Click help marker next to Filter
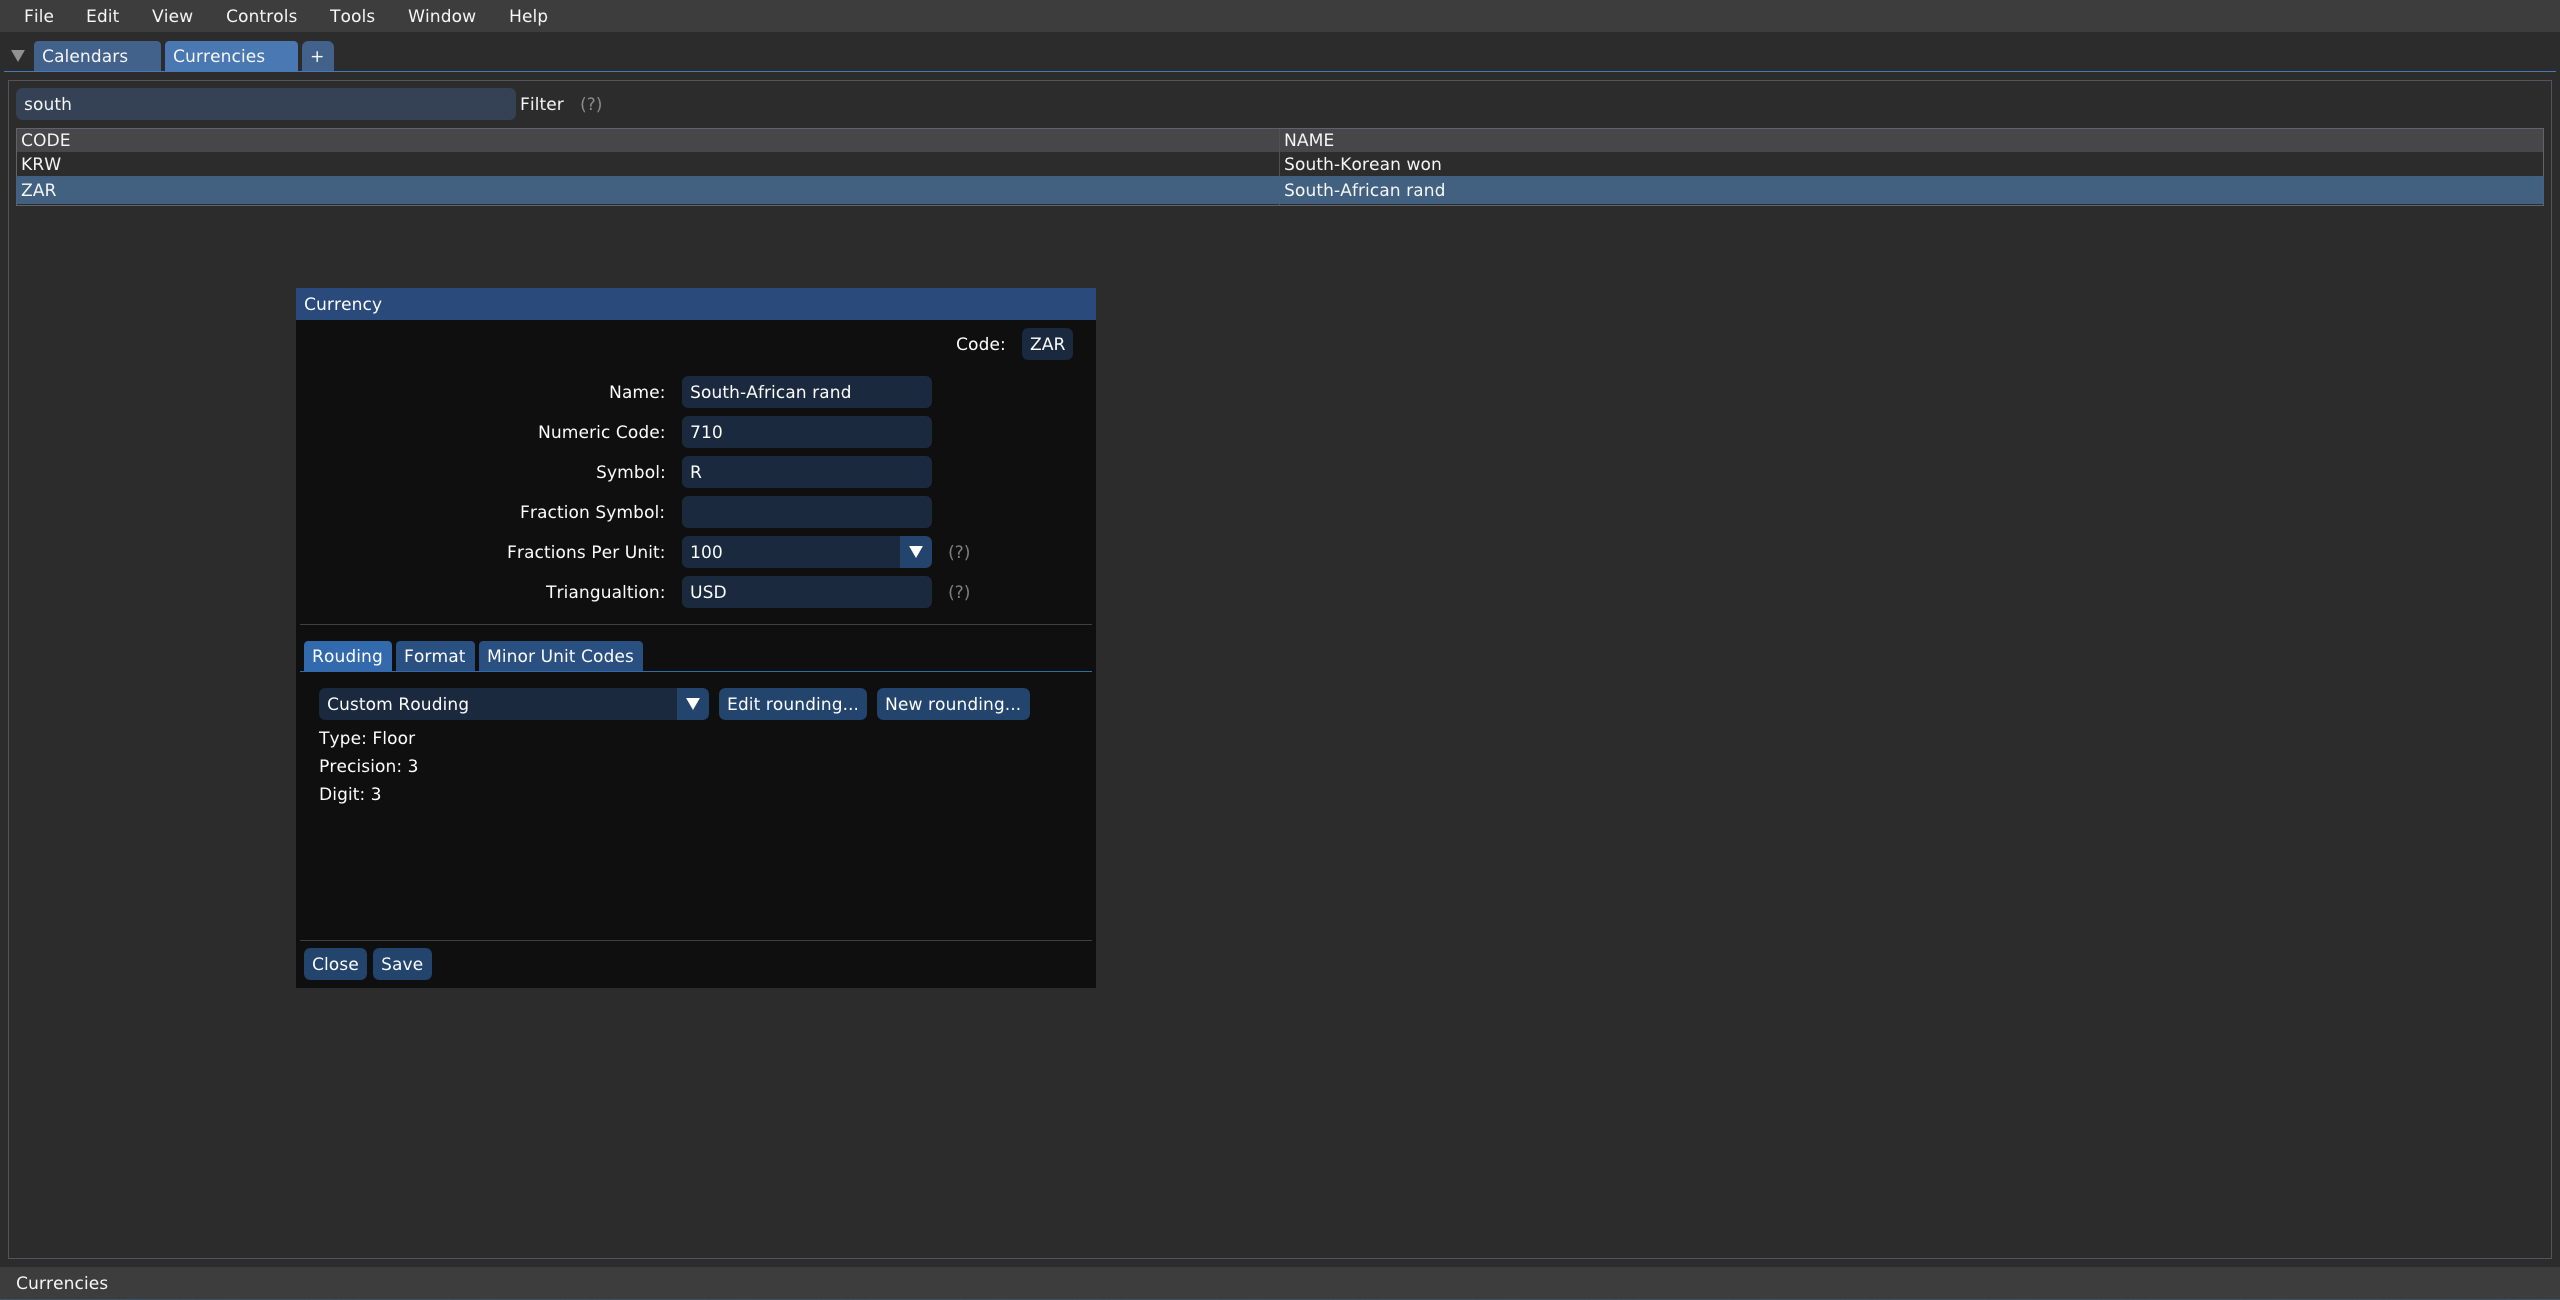 (591, 104)
